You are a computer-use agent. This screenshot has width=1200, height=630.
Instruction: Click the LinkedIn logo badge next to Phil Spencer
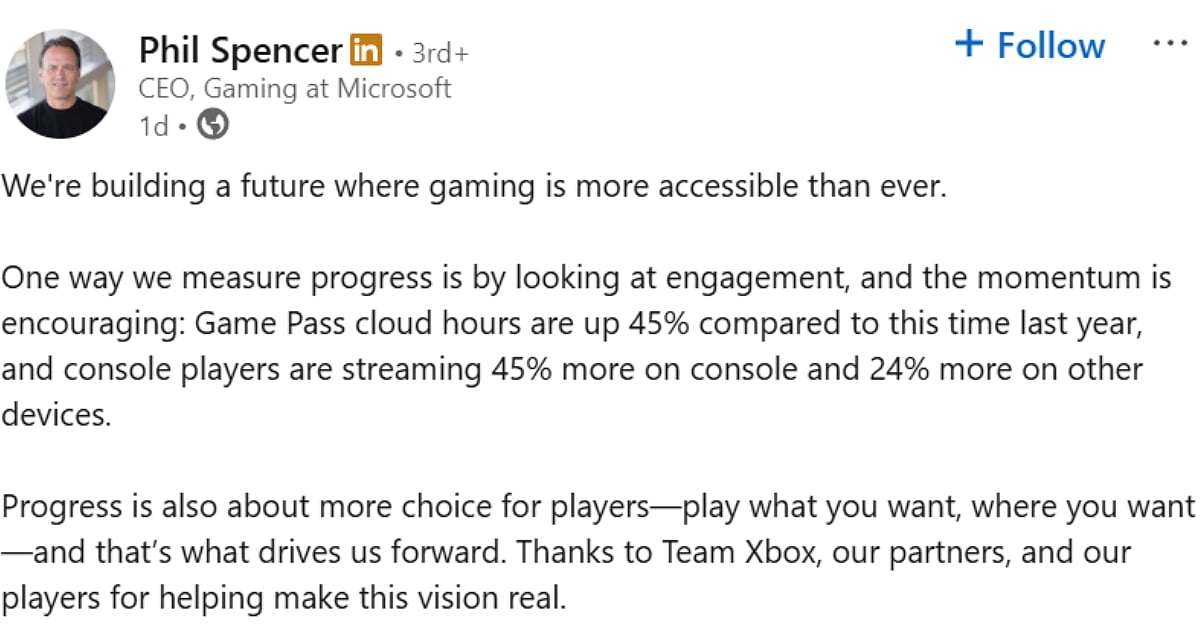tap(365, 47)
